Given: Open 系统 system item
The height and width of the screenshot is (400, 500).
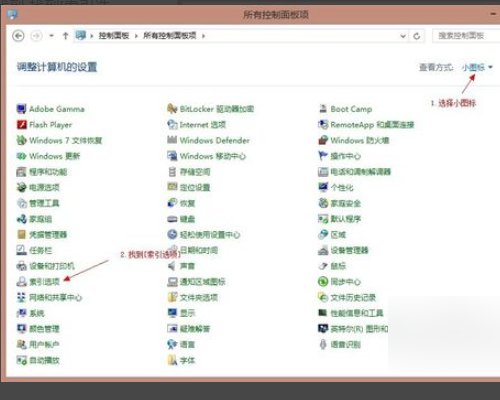Looking at the screenshot, I should click(x=31, y=313).
